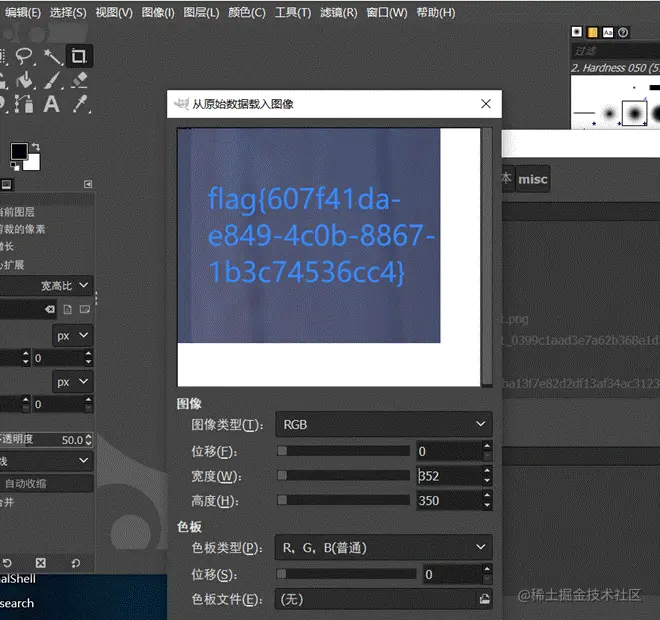Open palette file browse icon
660x620 pixels.
point(484,599)
